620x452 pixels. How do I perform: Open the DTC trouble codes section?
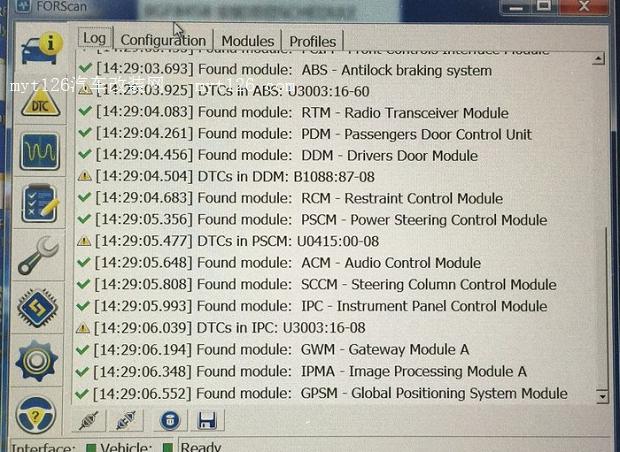[41, 104]
